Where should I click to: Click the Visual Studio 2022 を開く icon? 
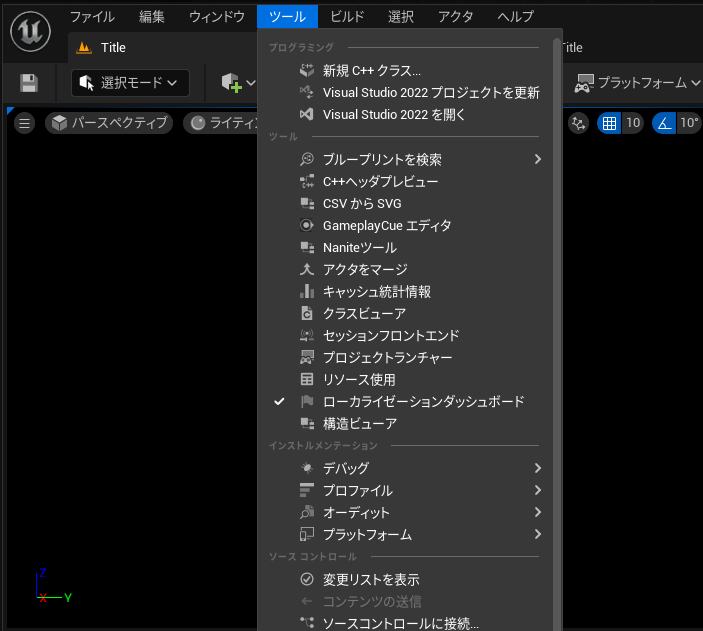point(307,114)
